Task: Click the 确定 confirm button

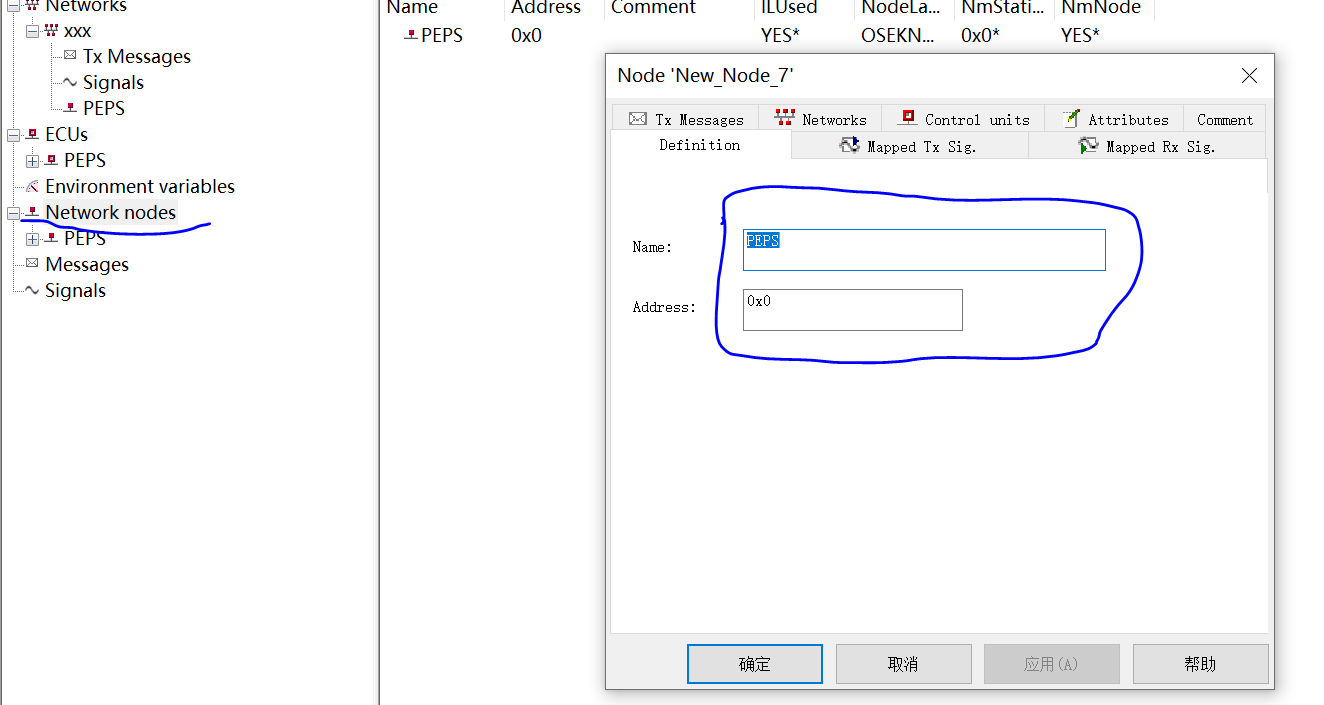Action: coord(754,663)
